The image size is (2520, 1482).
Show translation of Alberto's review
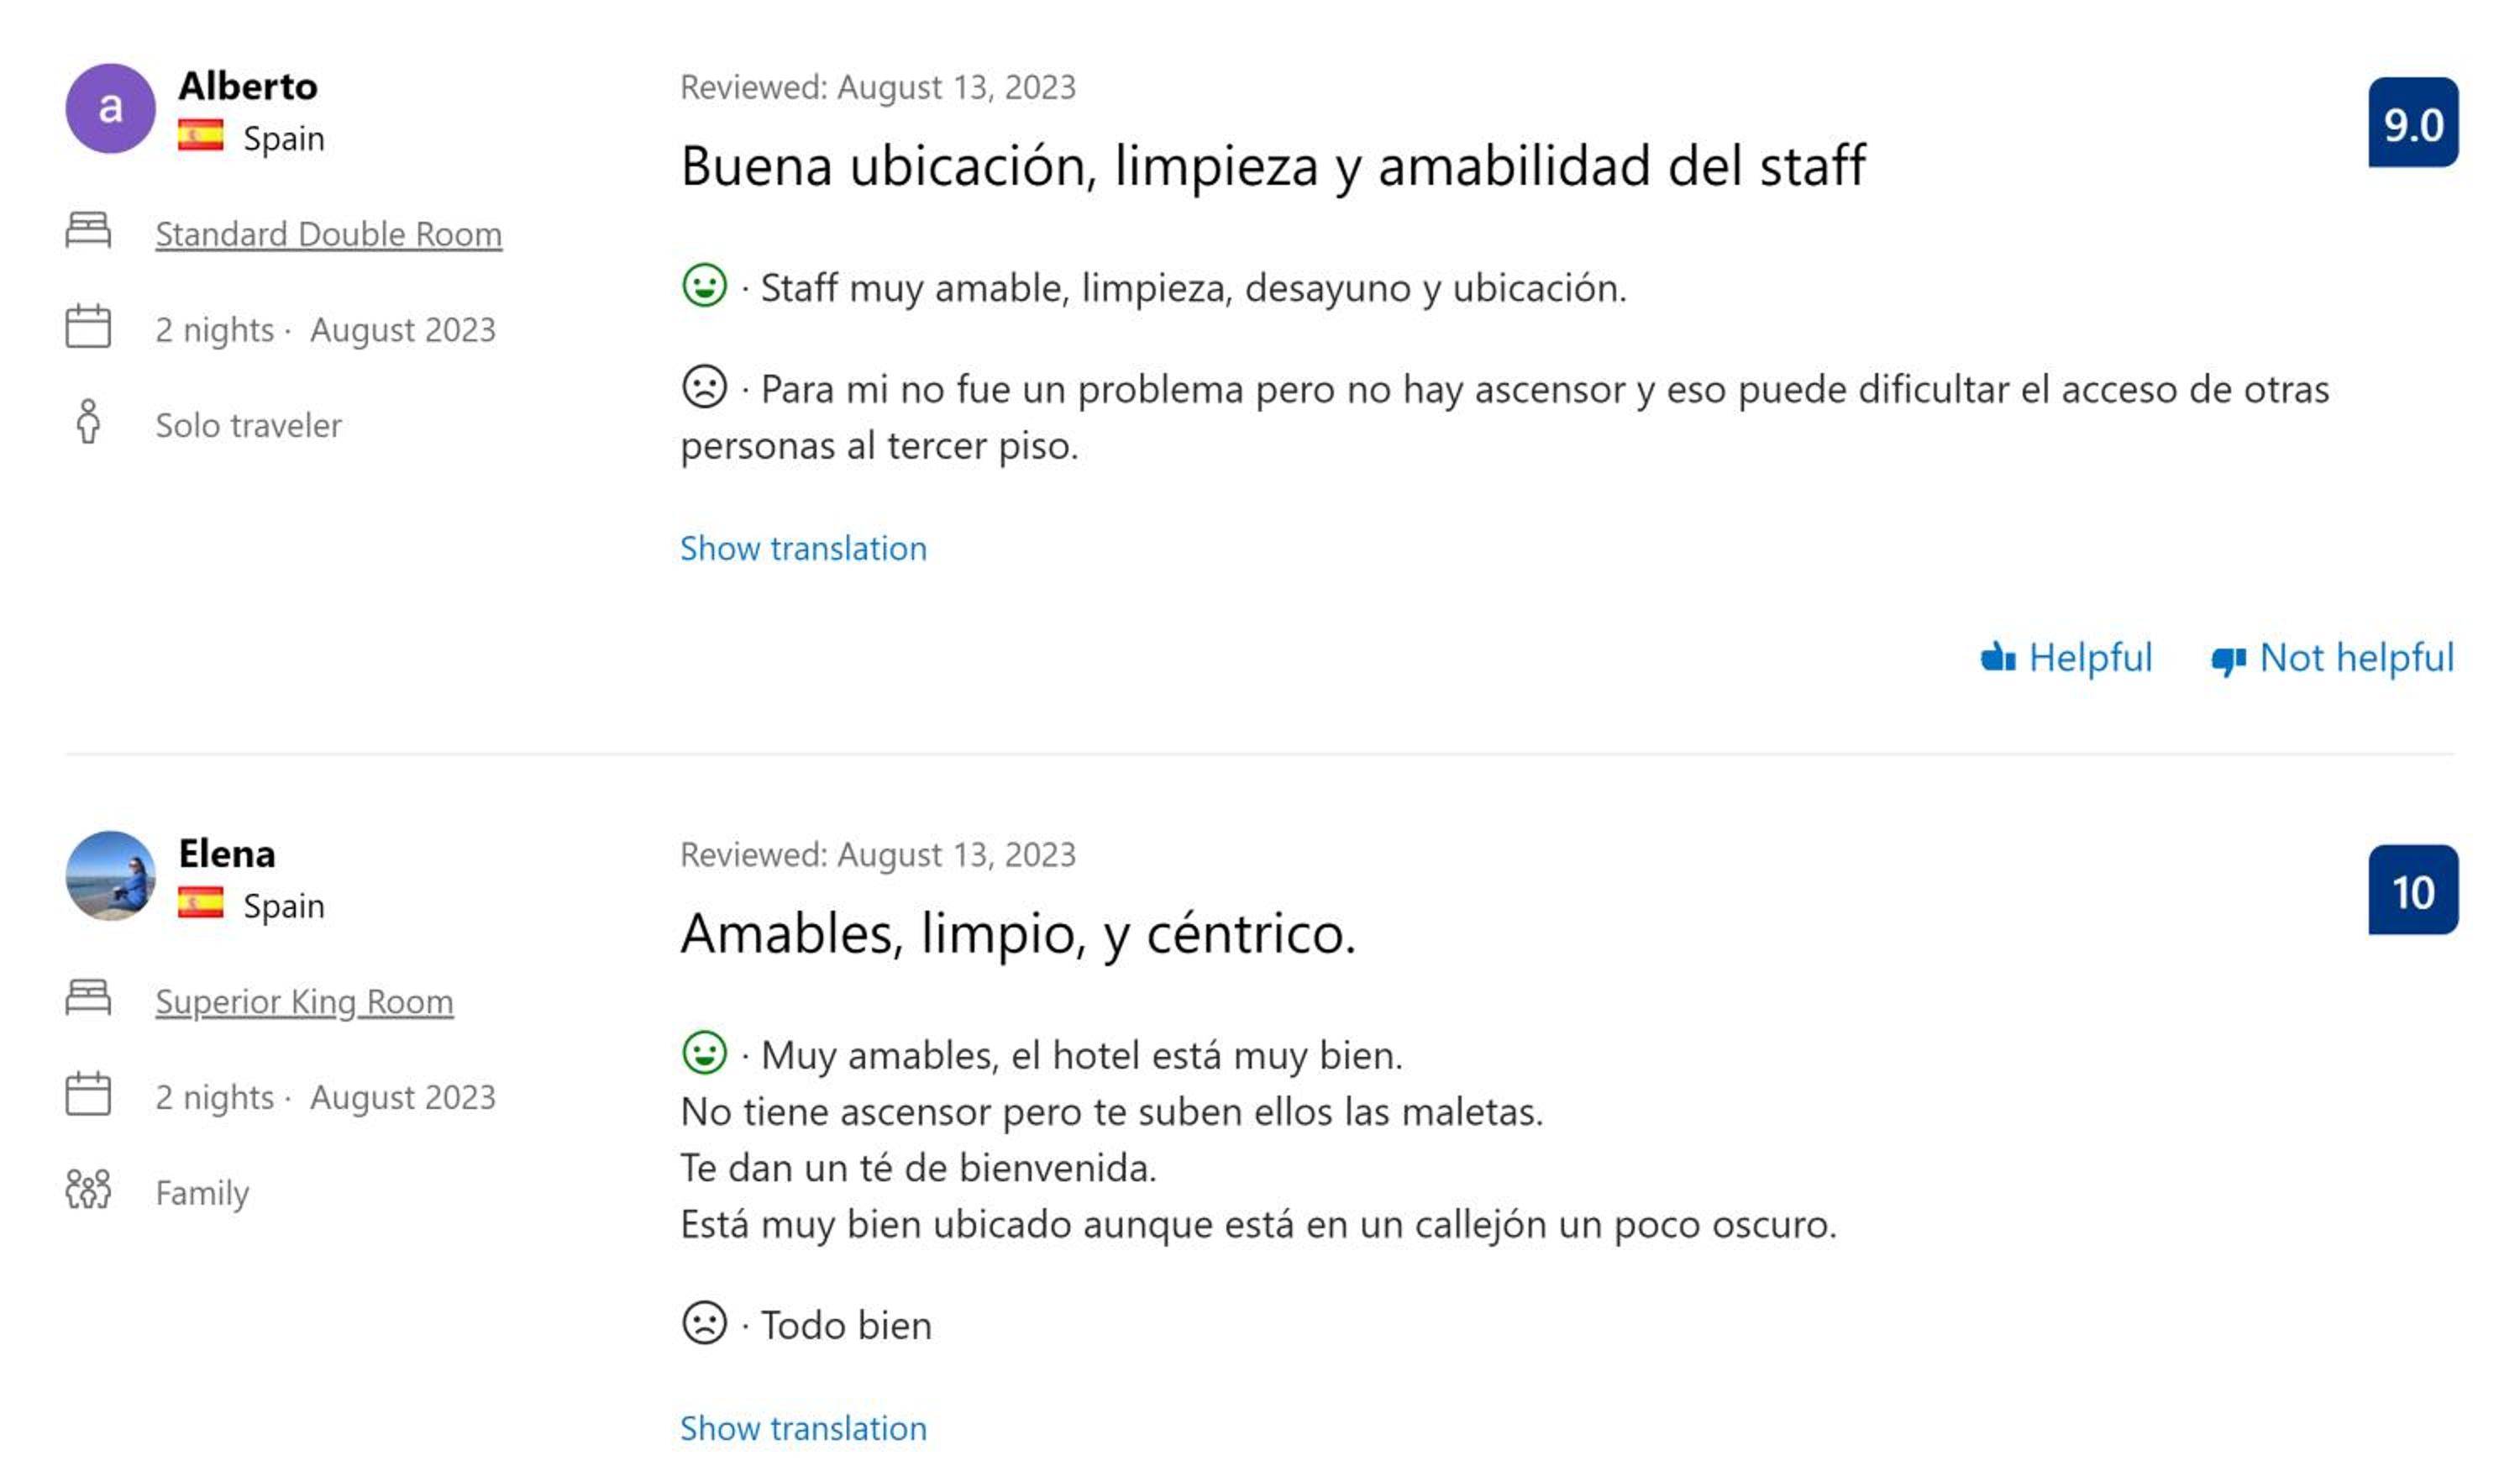(x=803, y=548)
